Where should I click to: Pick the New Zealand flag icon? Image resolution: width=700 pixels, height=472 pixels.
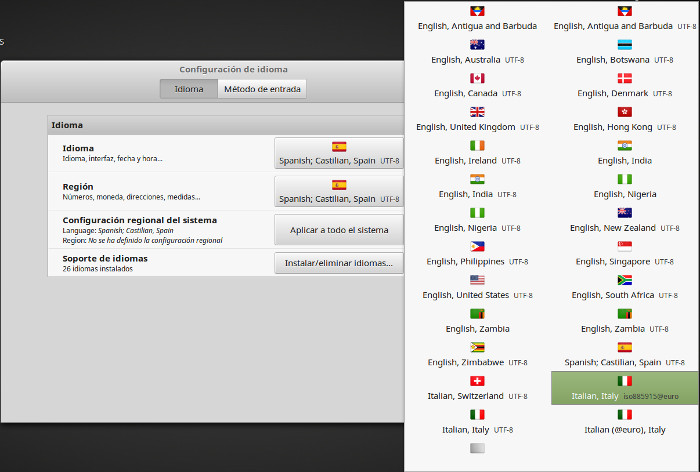pos(625,213)
